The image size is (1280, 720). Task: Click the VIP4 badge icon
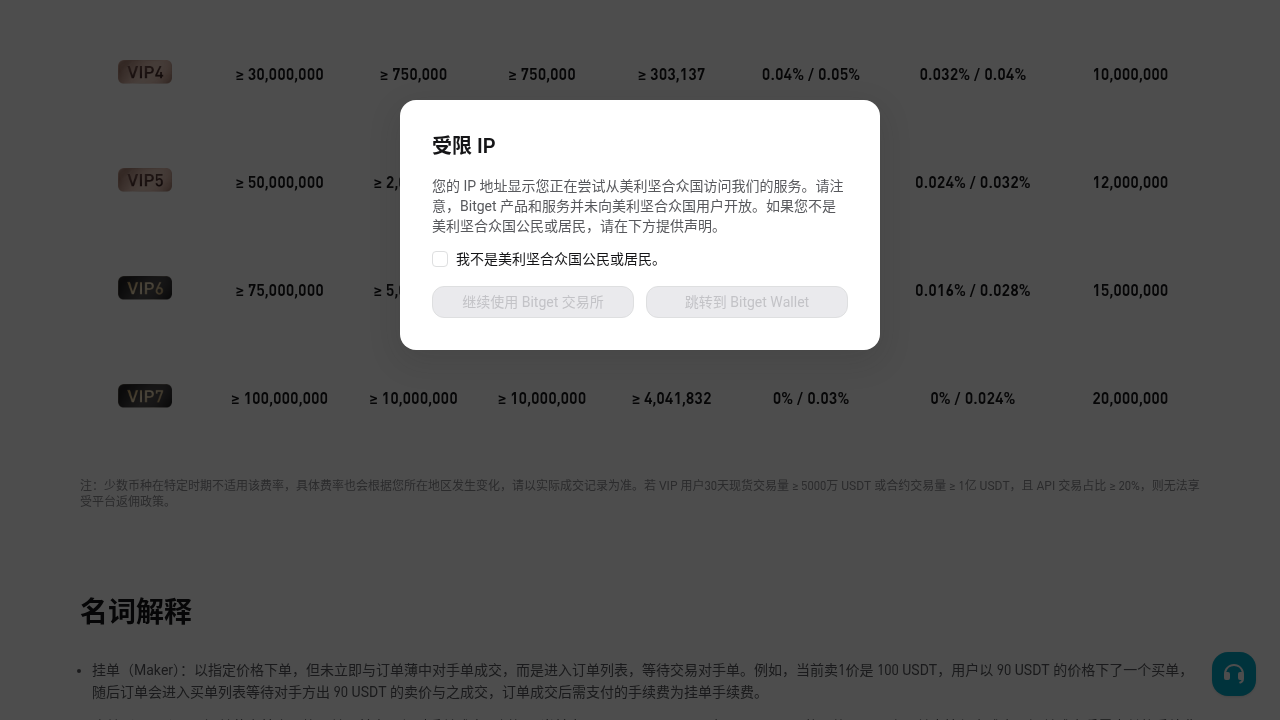(145, 72)
